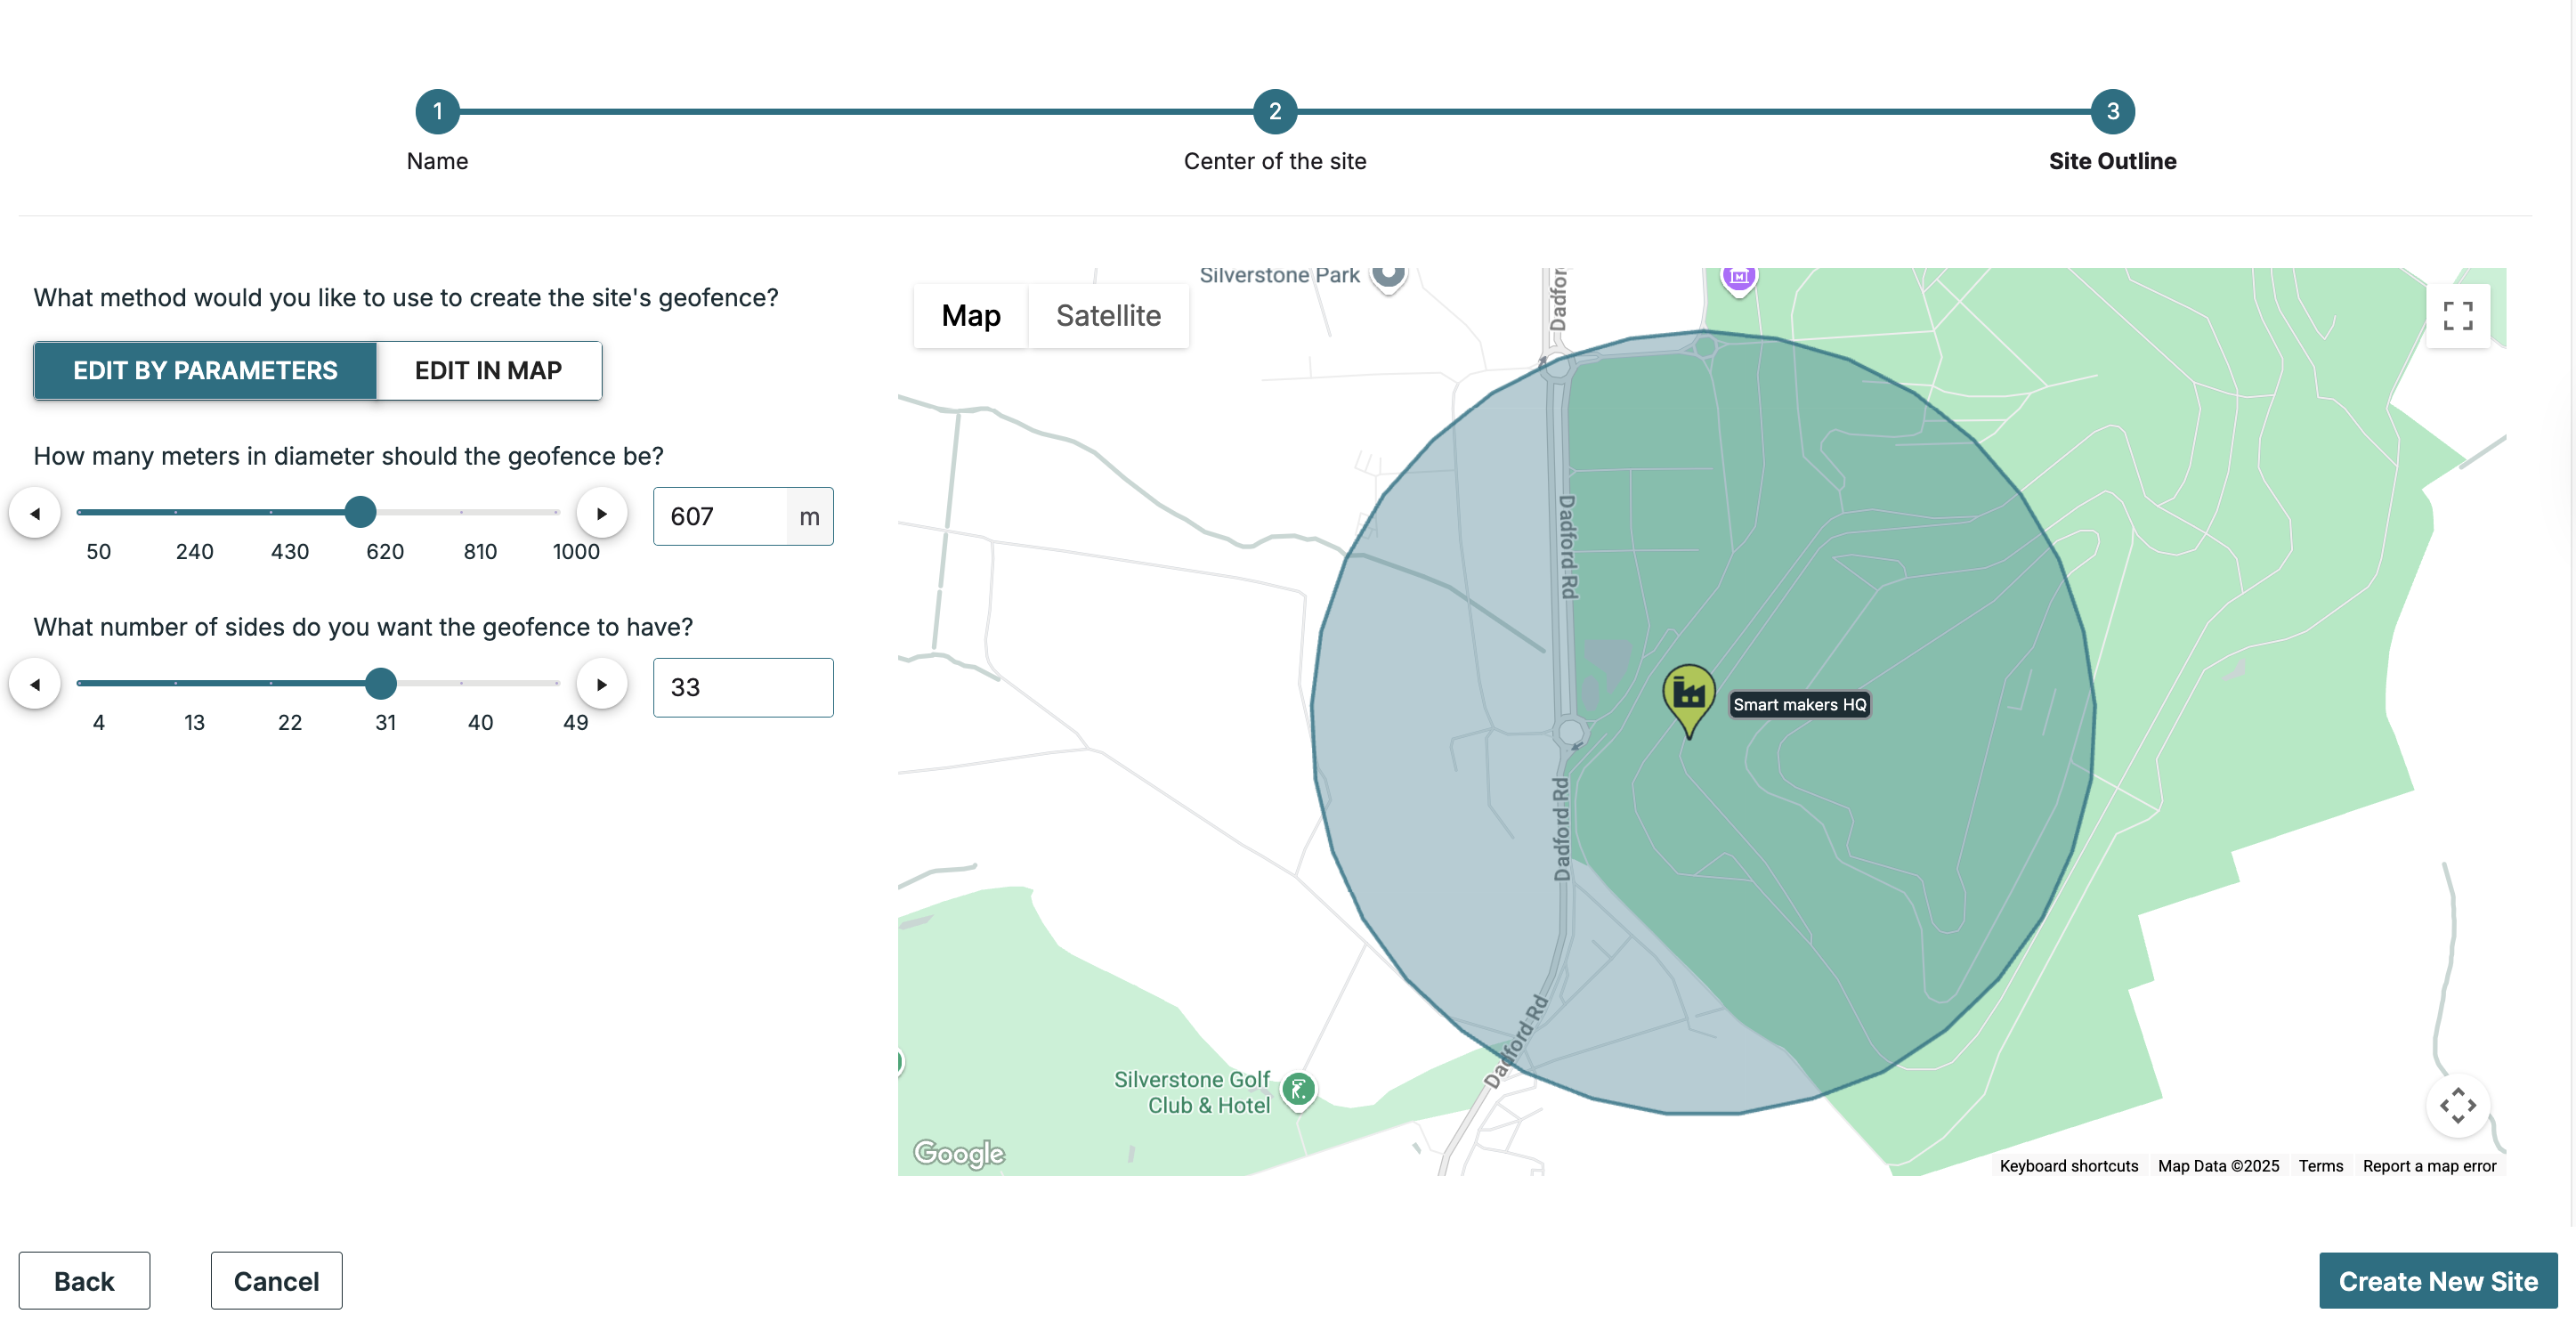The height and width of the screenshot is (1330, 2576).
Task: Increase diameter with the right arrow button
Action: pyautogui.click(x=601, y=514)
